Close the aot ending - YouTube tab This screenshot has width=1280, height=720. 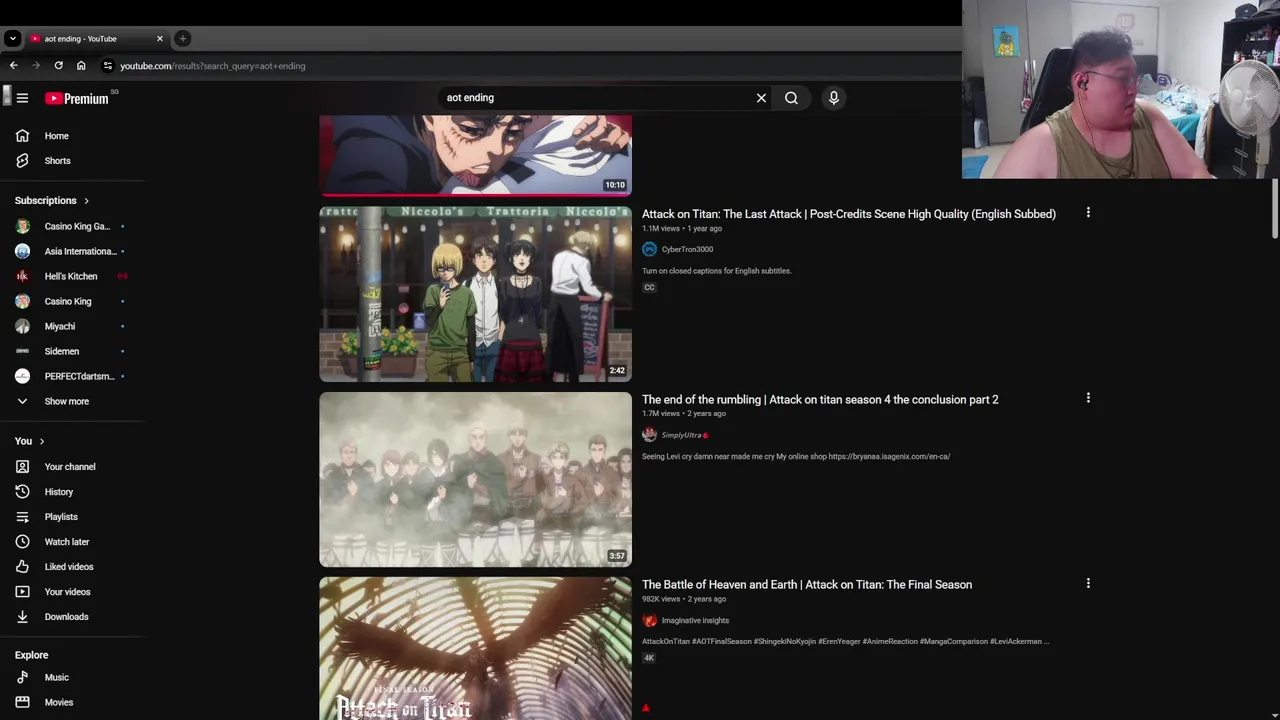(159, 39)
